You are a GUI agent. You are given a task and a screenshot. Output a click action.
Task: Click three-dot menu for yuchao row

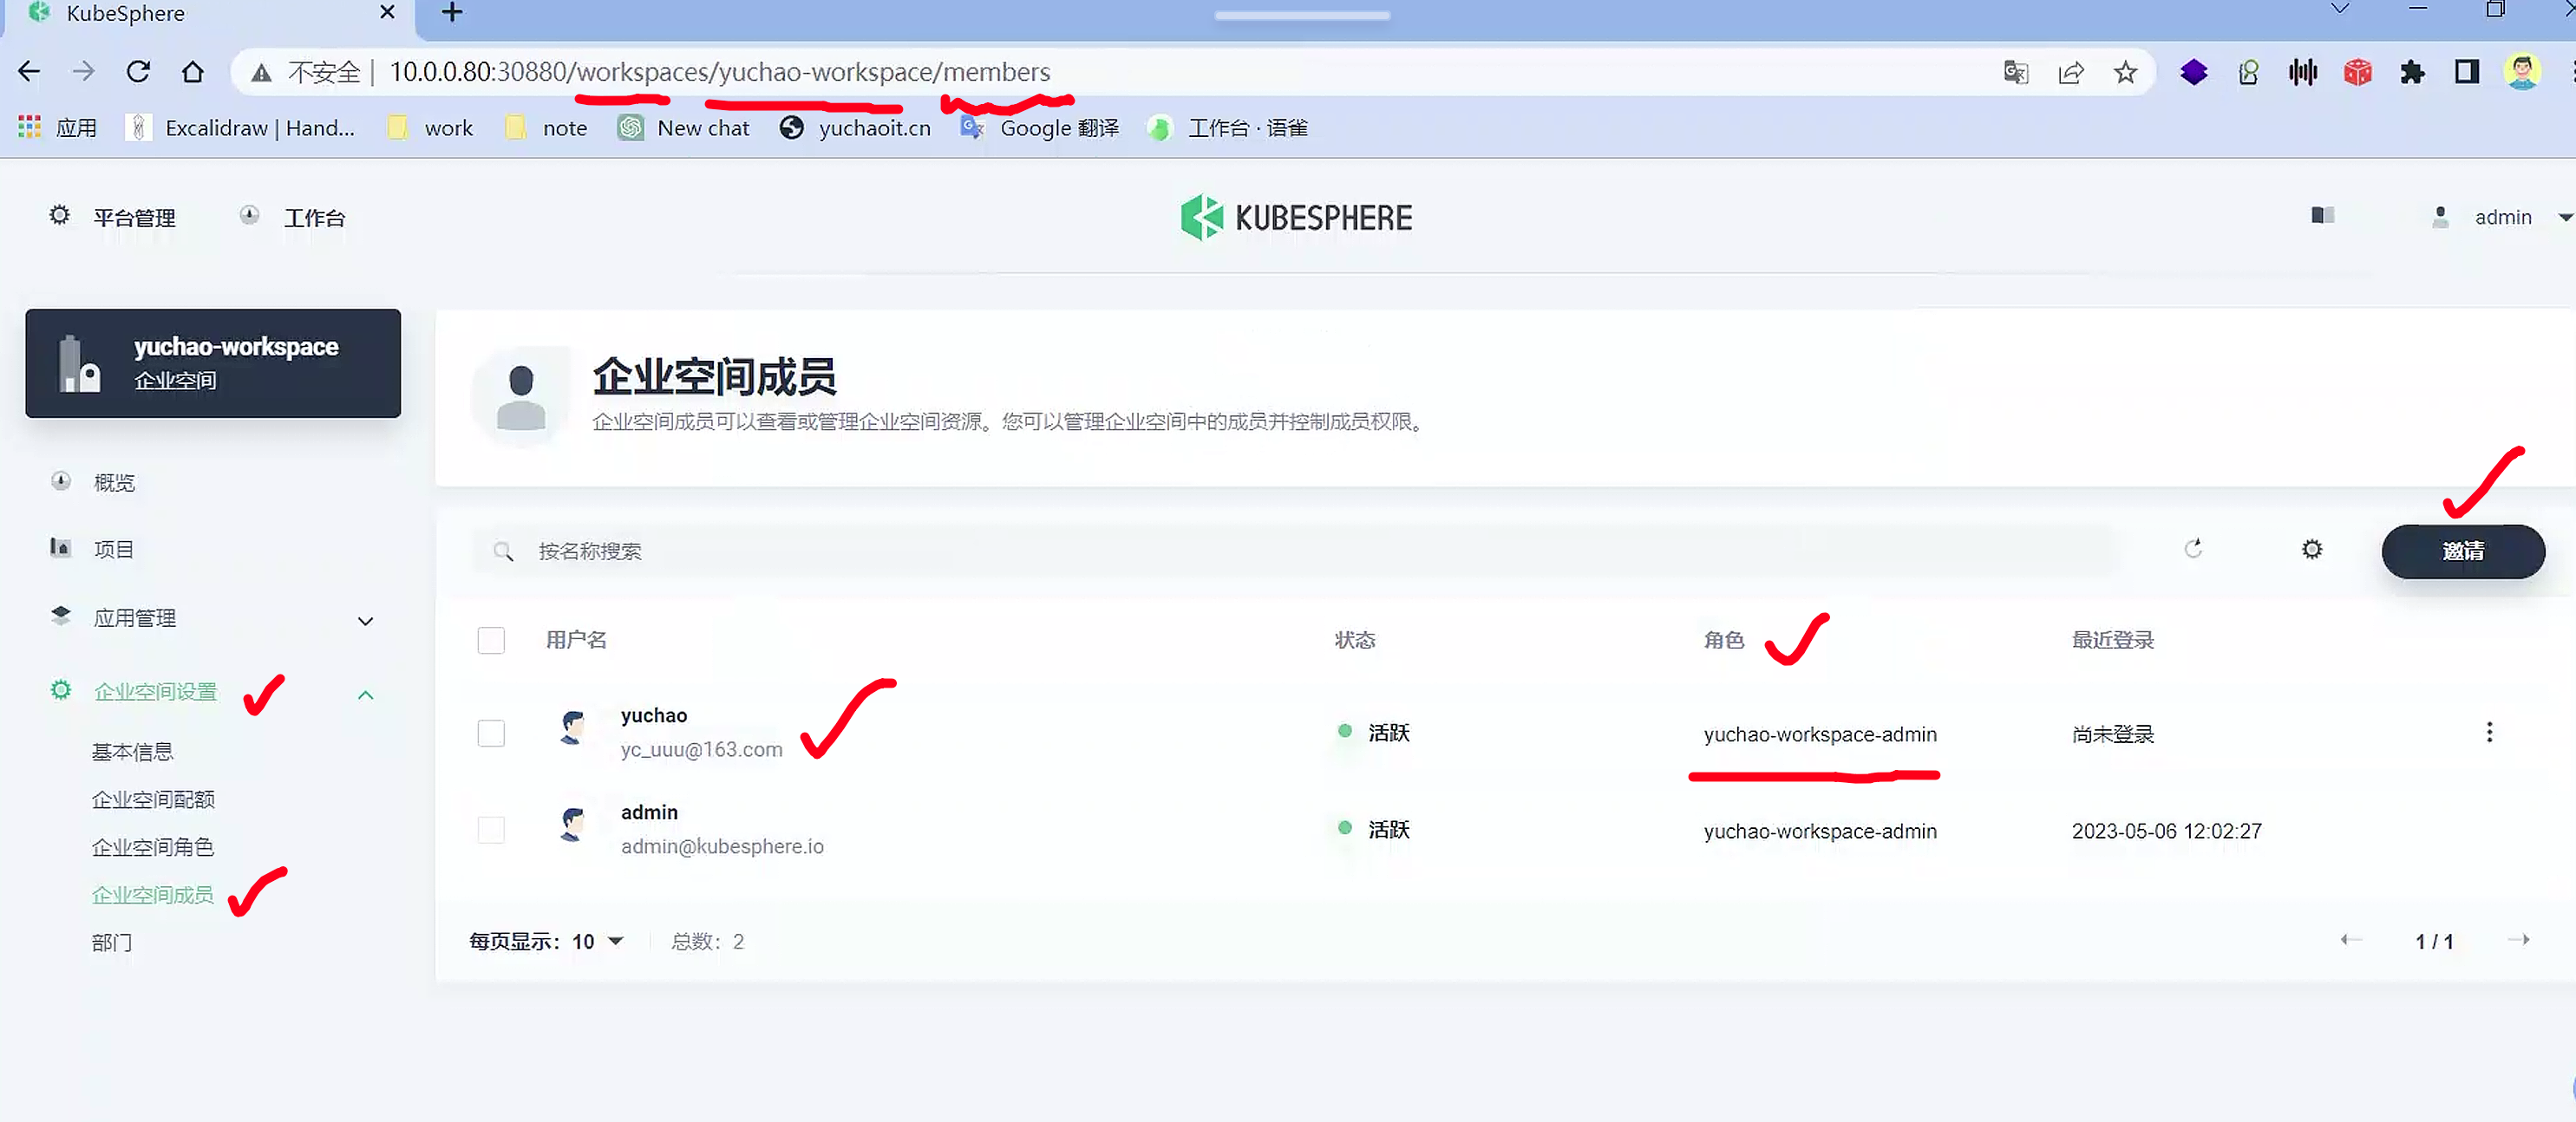pyautogui.click(x=2488, y=733)
